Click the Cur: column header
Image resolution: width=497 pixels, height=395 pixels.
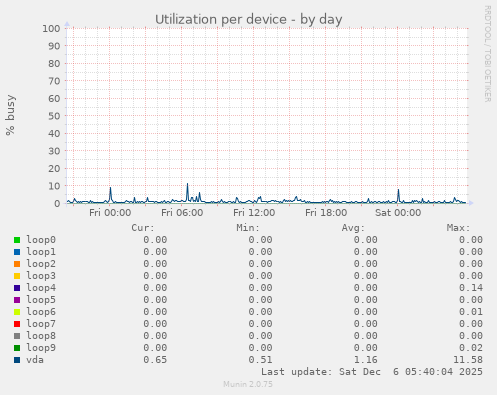tap(143, 228)
